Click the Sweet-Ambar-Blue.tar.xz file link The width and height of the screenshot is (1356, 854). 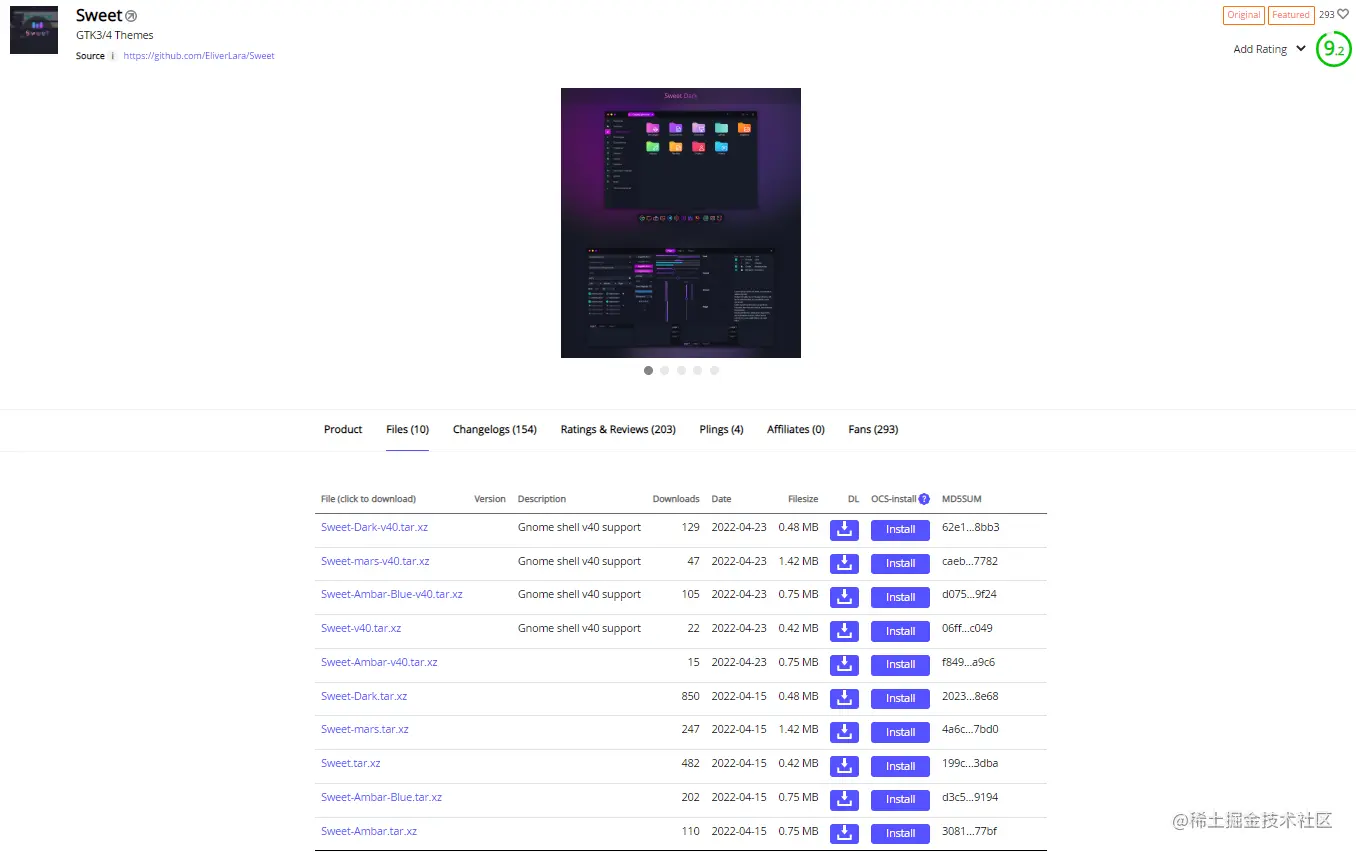coord(381,797)
